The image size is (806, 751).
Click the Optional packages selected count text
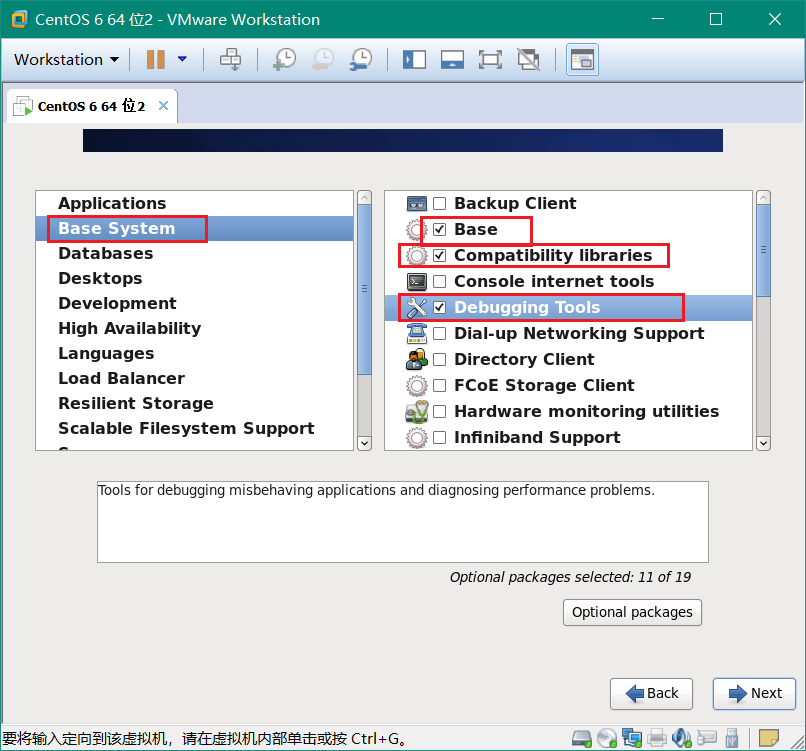point(571,577)
